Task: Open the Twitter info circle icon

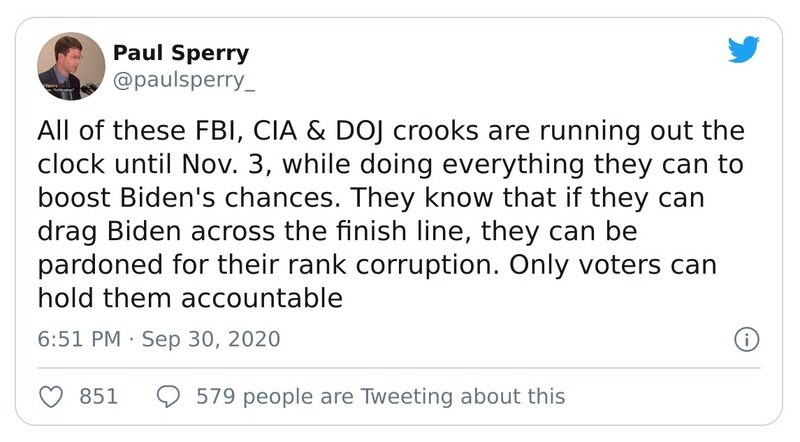Action: pos(745,339)
